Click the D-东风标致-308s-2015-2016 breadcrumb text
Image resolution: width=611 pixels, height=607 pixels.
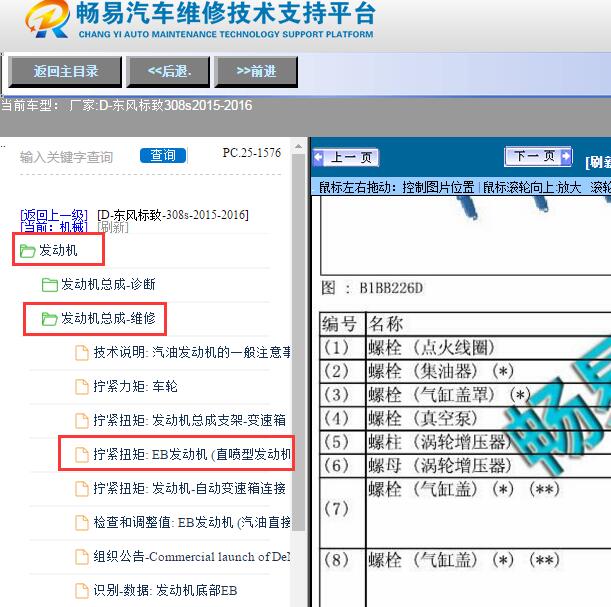pyautogui.click(x=173, y=215)
